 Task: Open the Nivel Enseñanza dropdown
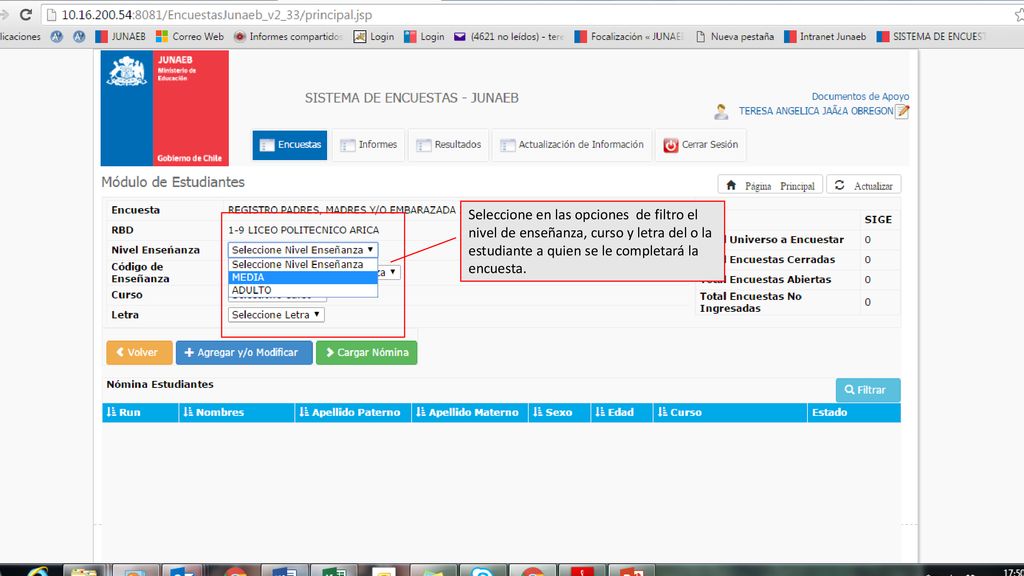(303, 249)
